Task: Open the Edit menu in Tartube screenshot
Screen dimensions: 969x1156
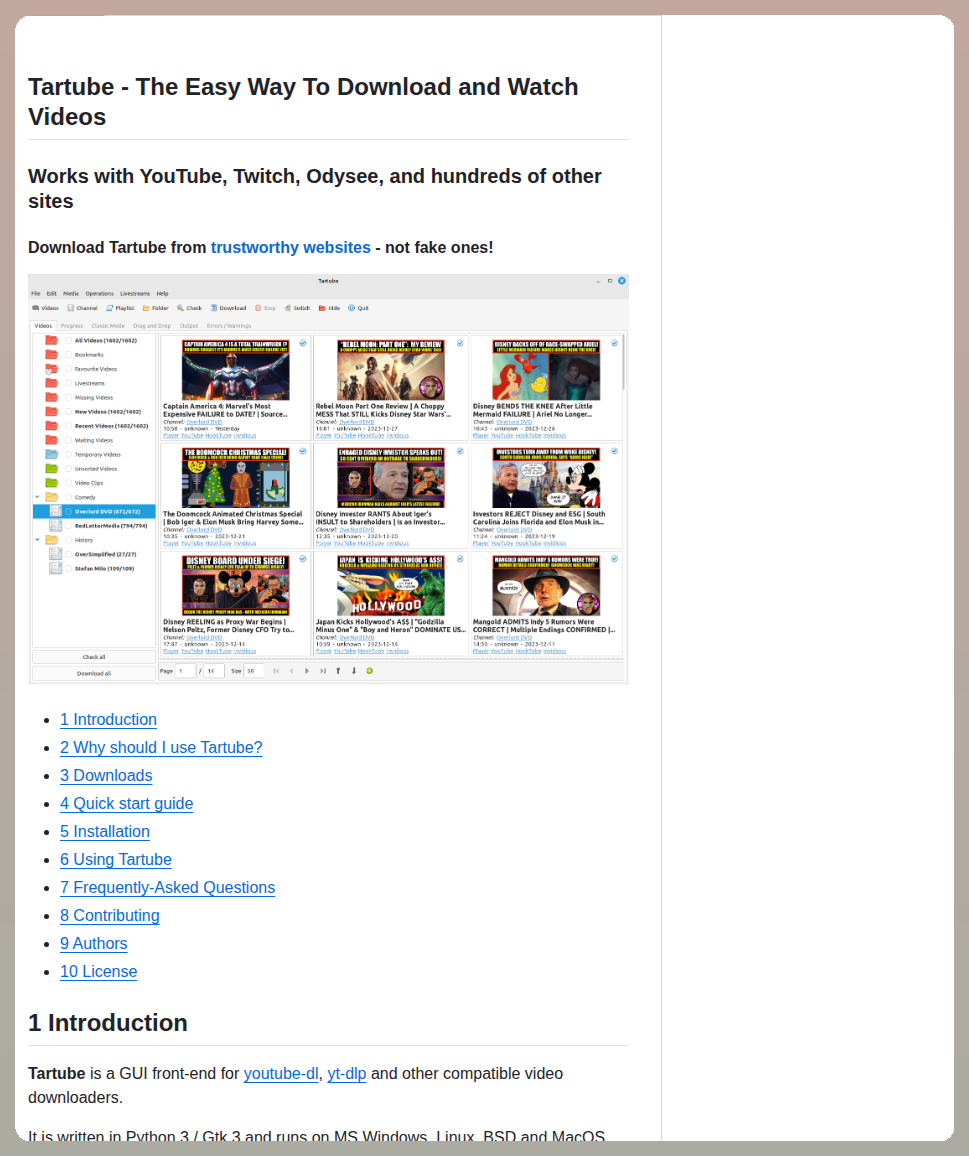Action: pos(52,293)
